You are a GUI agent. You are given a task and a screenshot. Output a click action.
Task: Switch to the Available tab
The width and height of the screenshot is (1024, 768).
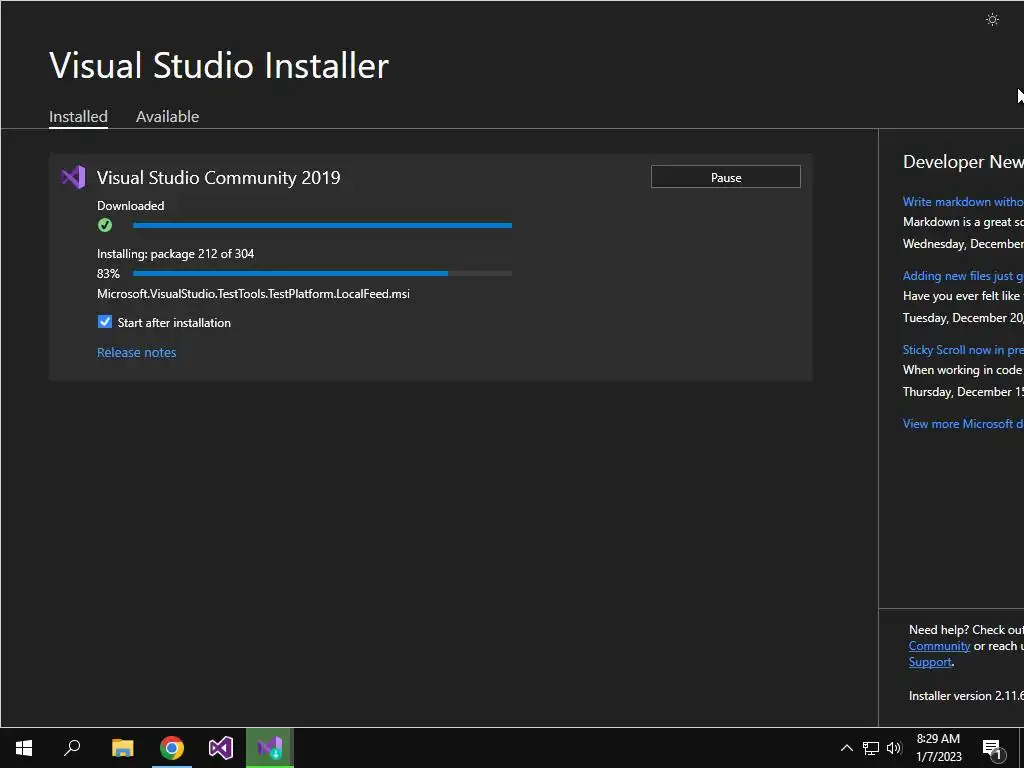pyautogui.click(x=167, y=116)
